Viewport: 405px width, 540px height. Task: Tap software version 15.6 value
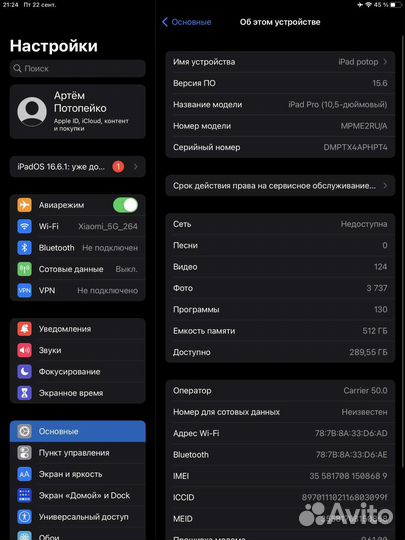pos(380,83)
